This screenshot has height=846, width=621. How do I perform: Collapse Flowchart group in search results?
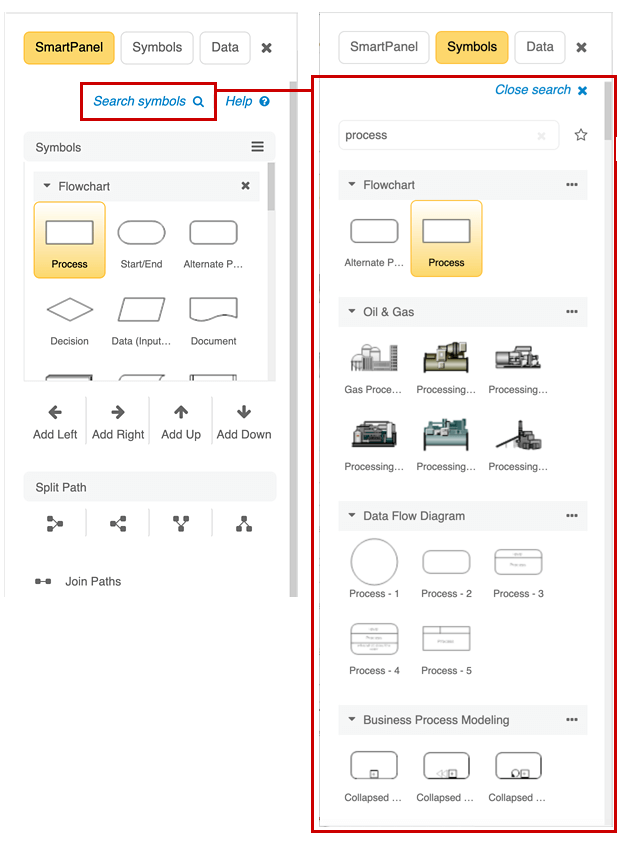352,185
